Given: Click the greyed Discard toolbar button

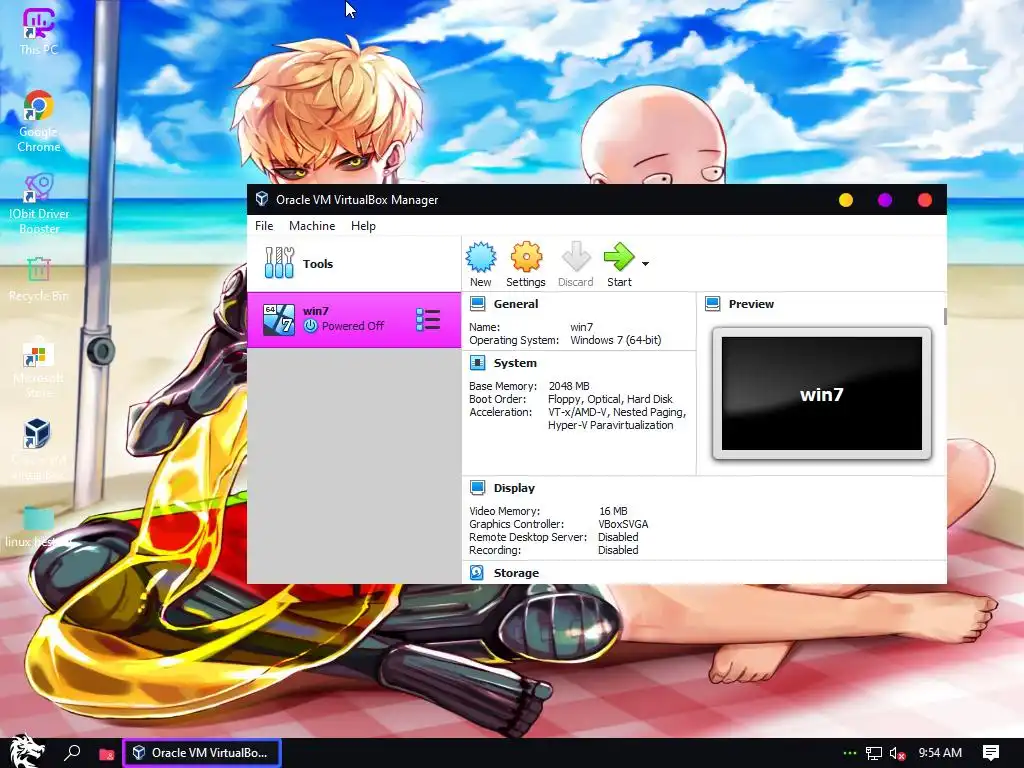Looking at the screenshot, I should (x=575, y=264).
